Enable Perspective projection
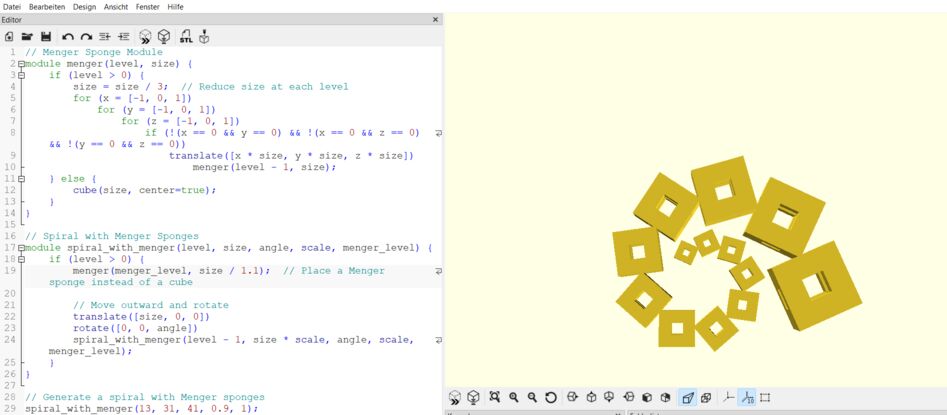The image size is (947, 415). pyautogui.click(x=687, y=397)
